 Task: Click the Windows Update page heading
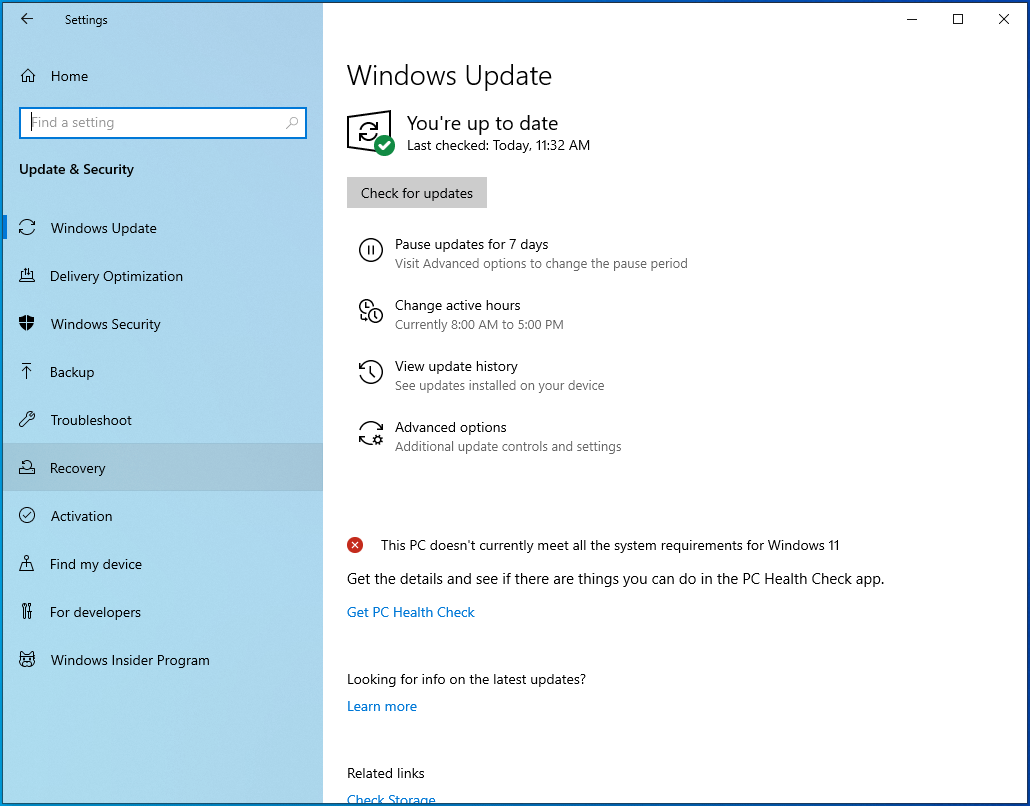pyautogui.click(x=449, y=76)
